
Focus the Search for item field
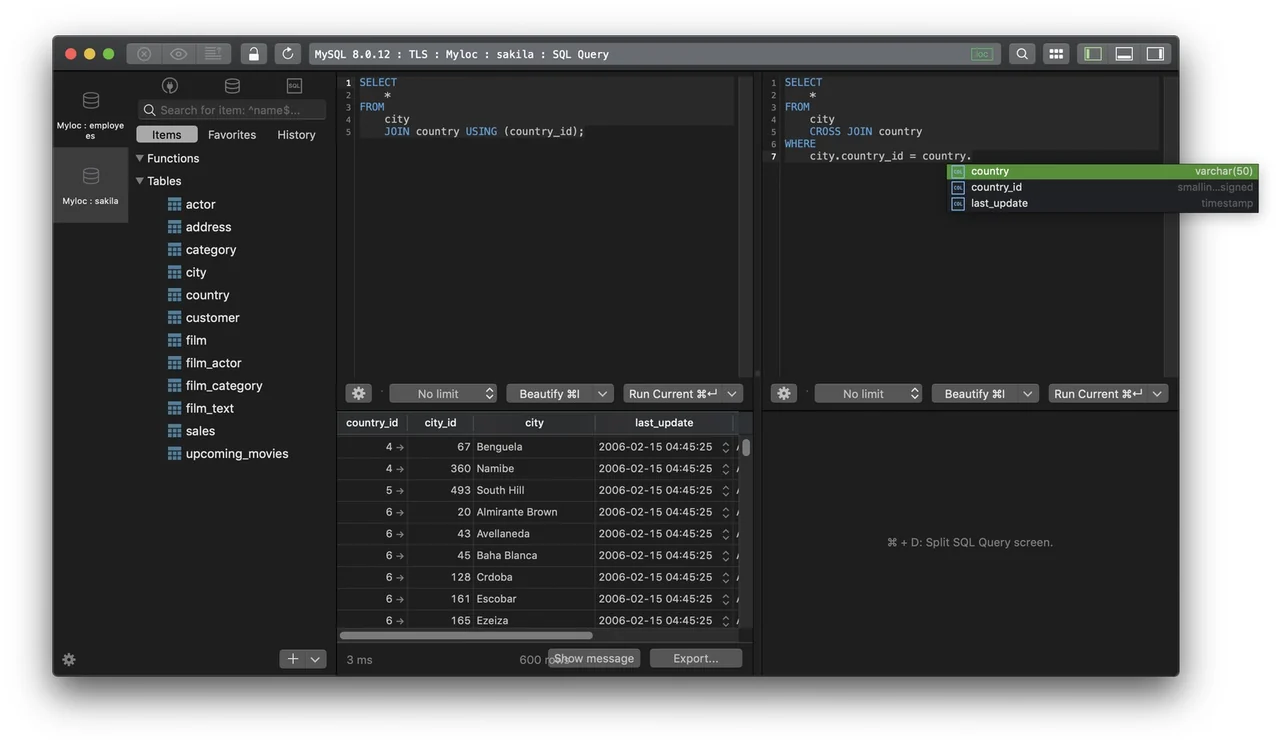(232, 110)
